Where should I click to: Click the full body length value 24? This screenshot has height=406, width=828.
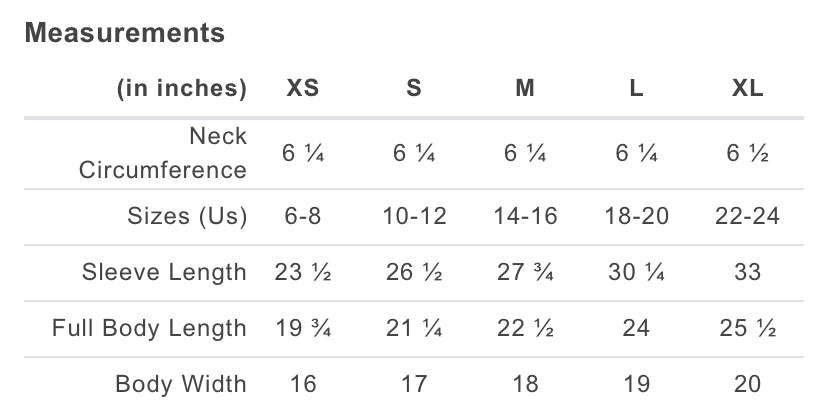636,328
